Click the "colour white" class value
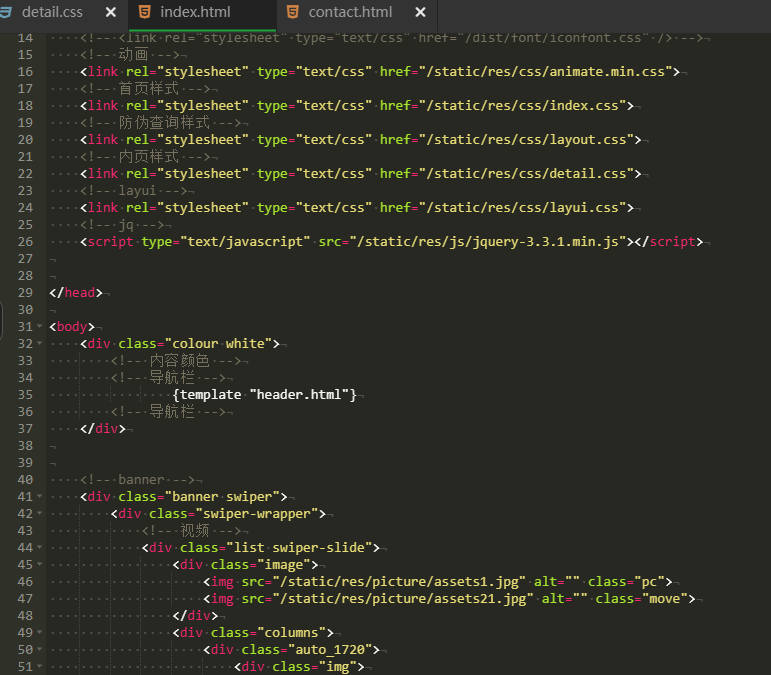Image resolution: width=771 pixels, height=675 pixels. [218, 344]
